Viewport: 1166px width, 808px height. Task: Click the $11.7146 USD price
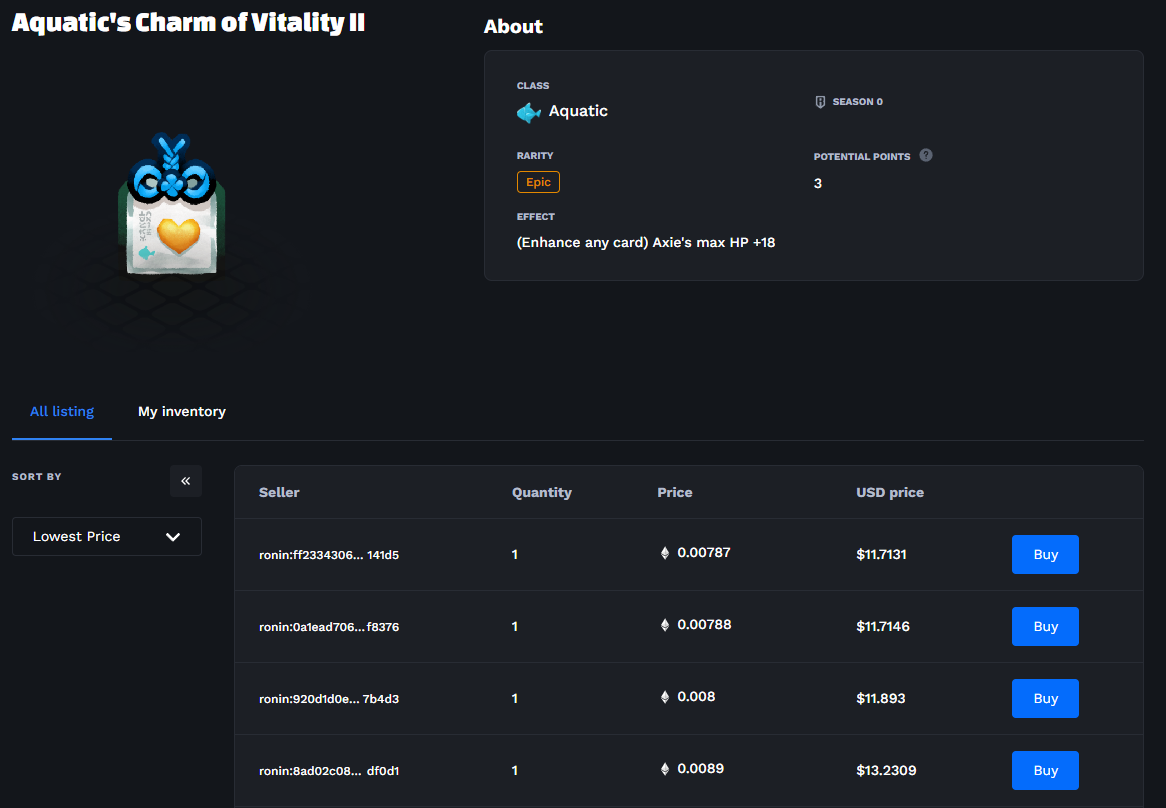[x=883, y=627]
